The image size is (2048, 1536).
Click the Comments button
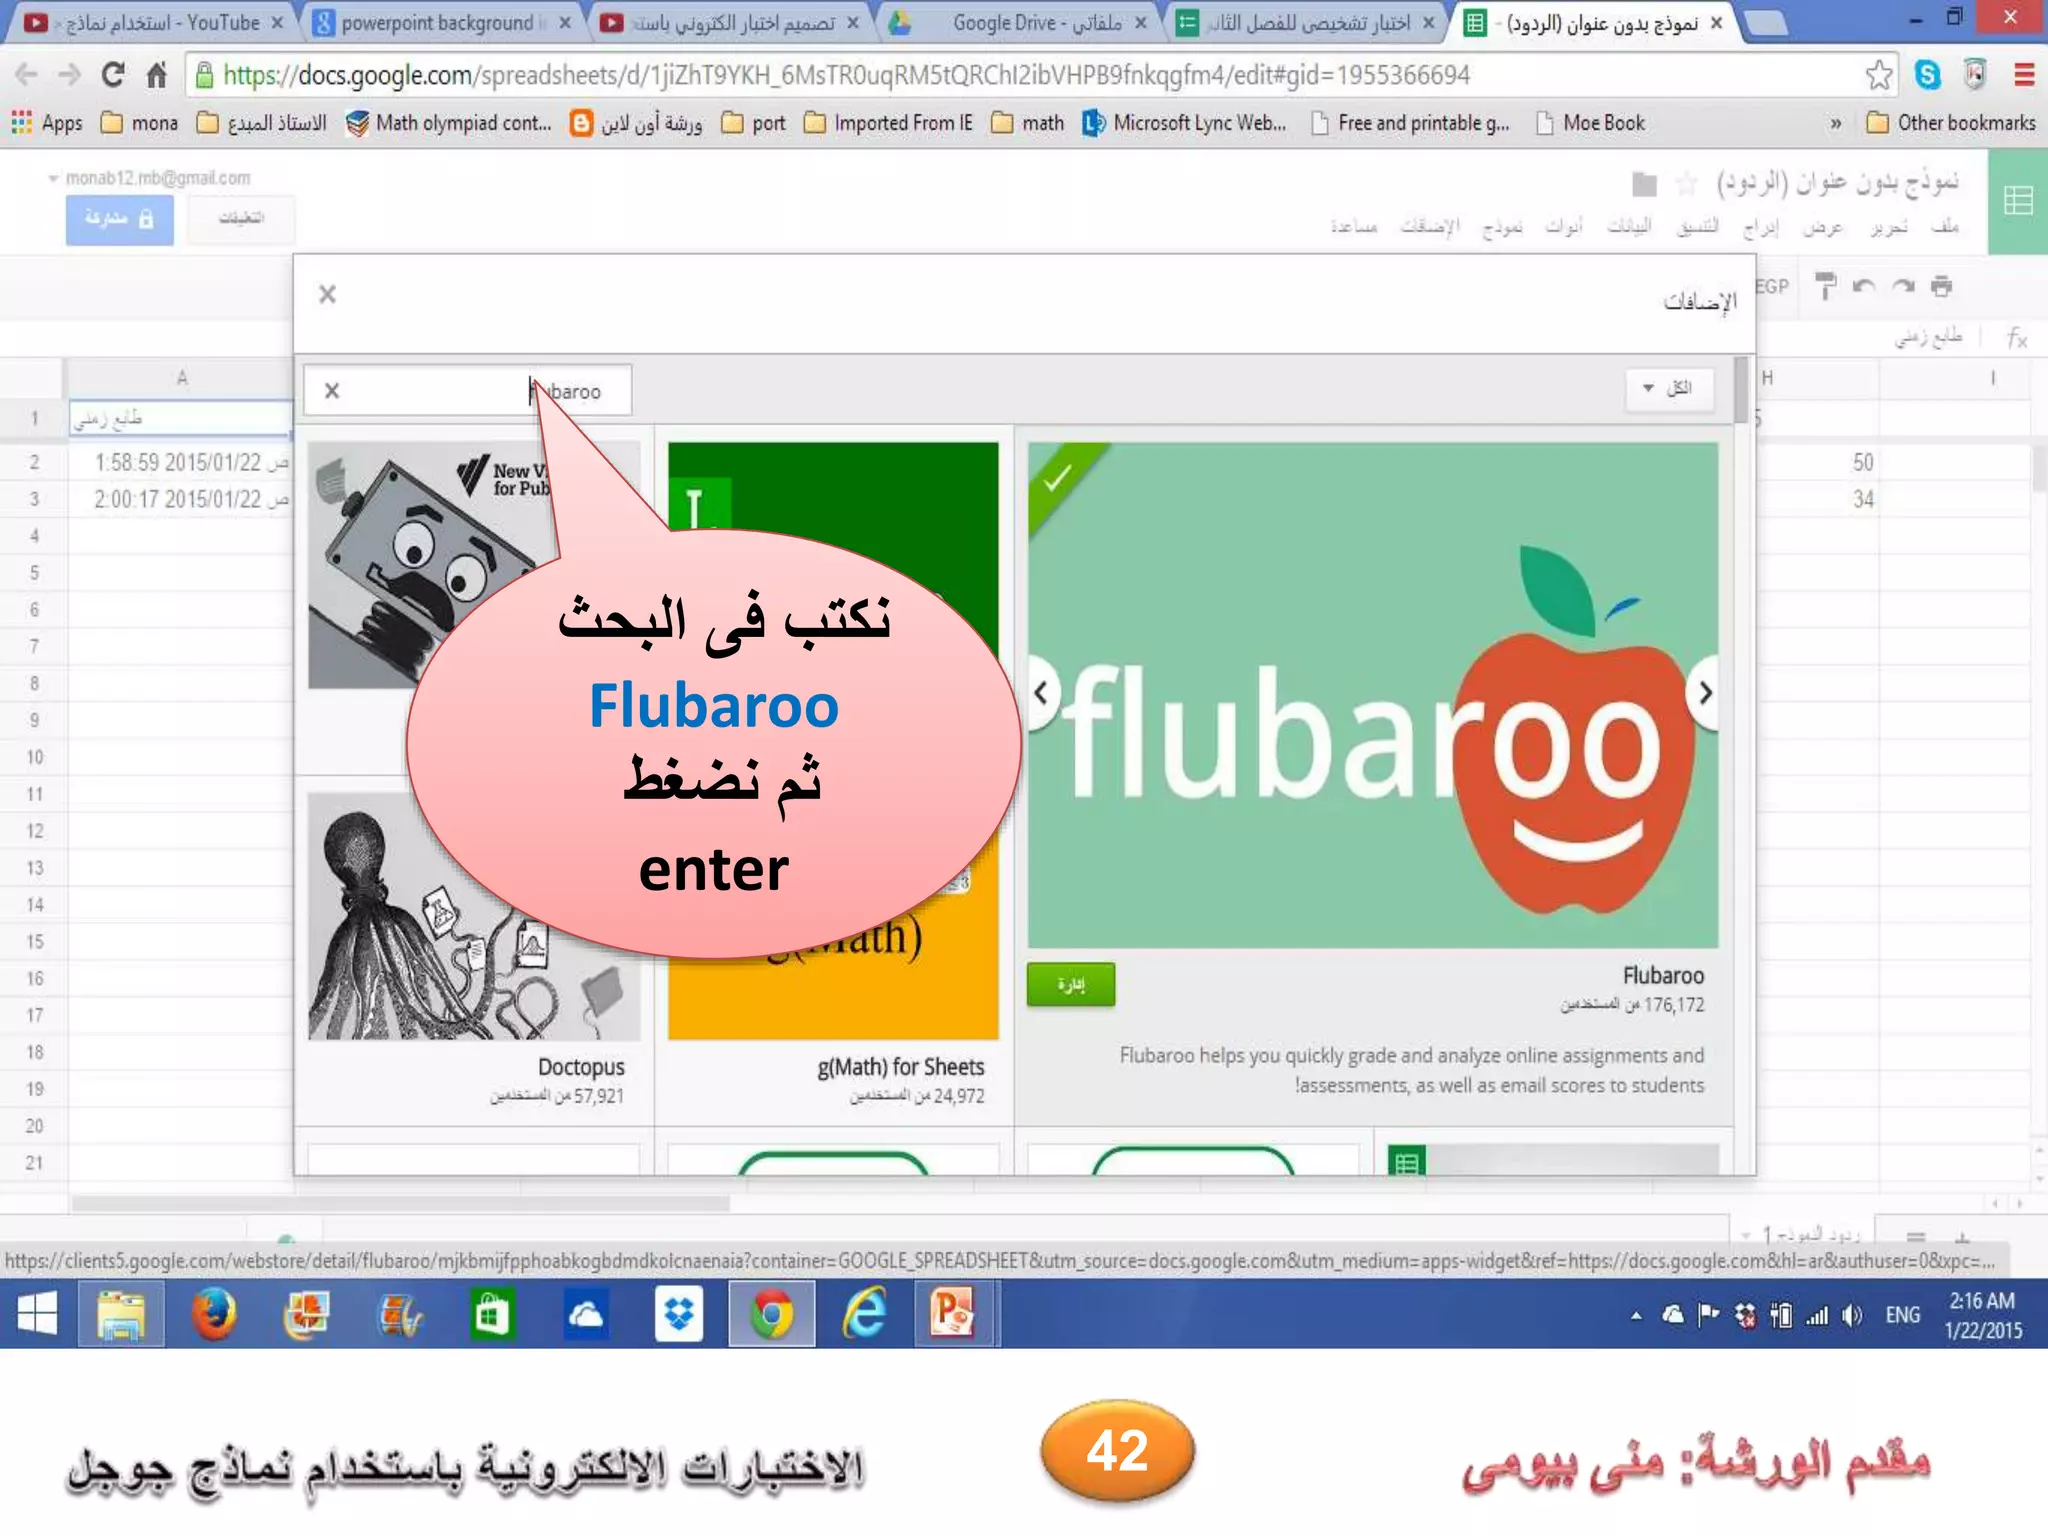click(x=242, y=218)
